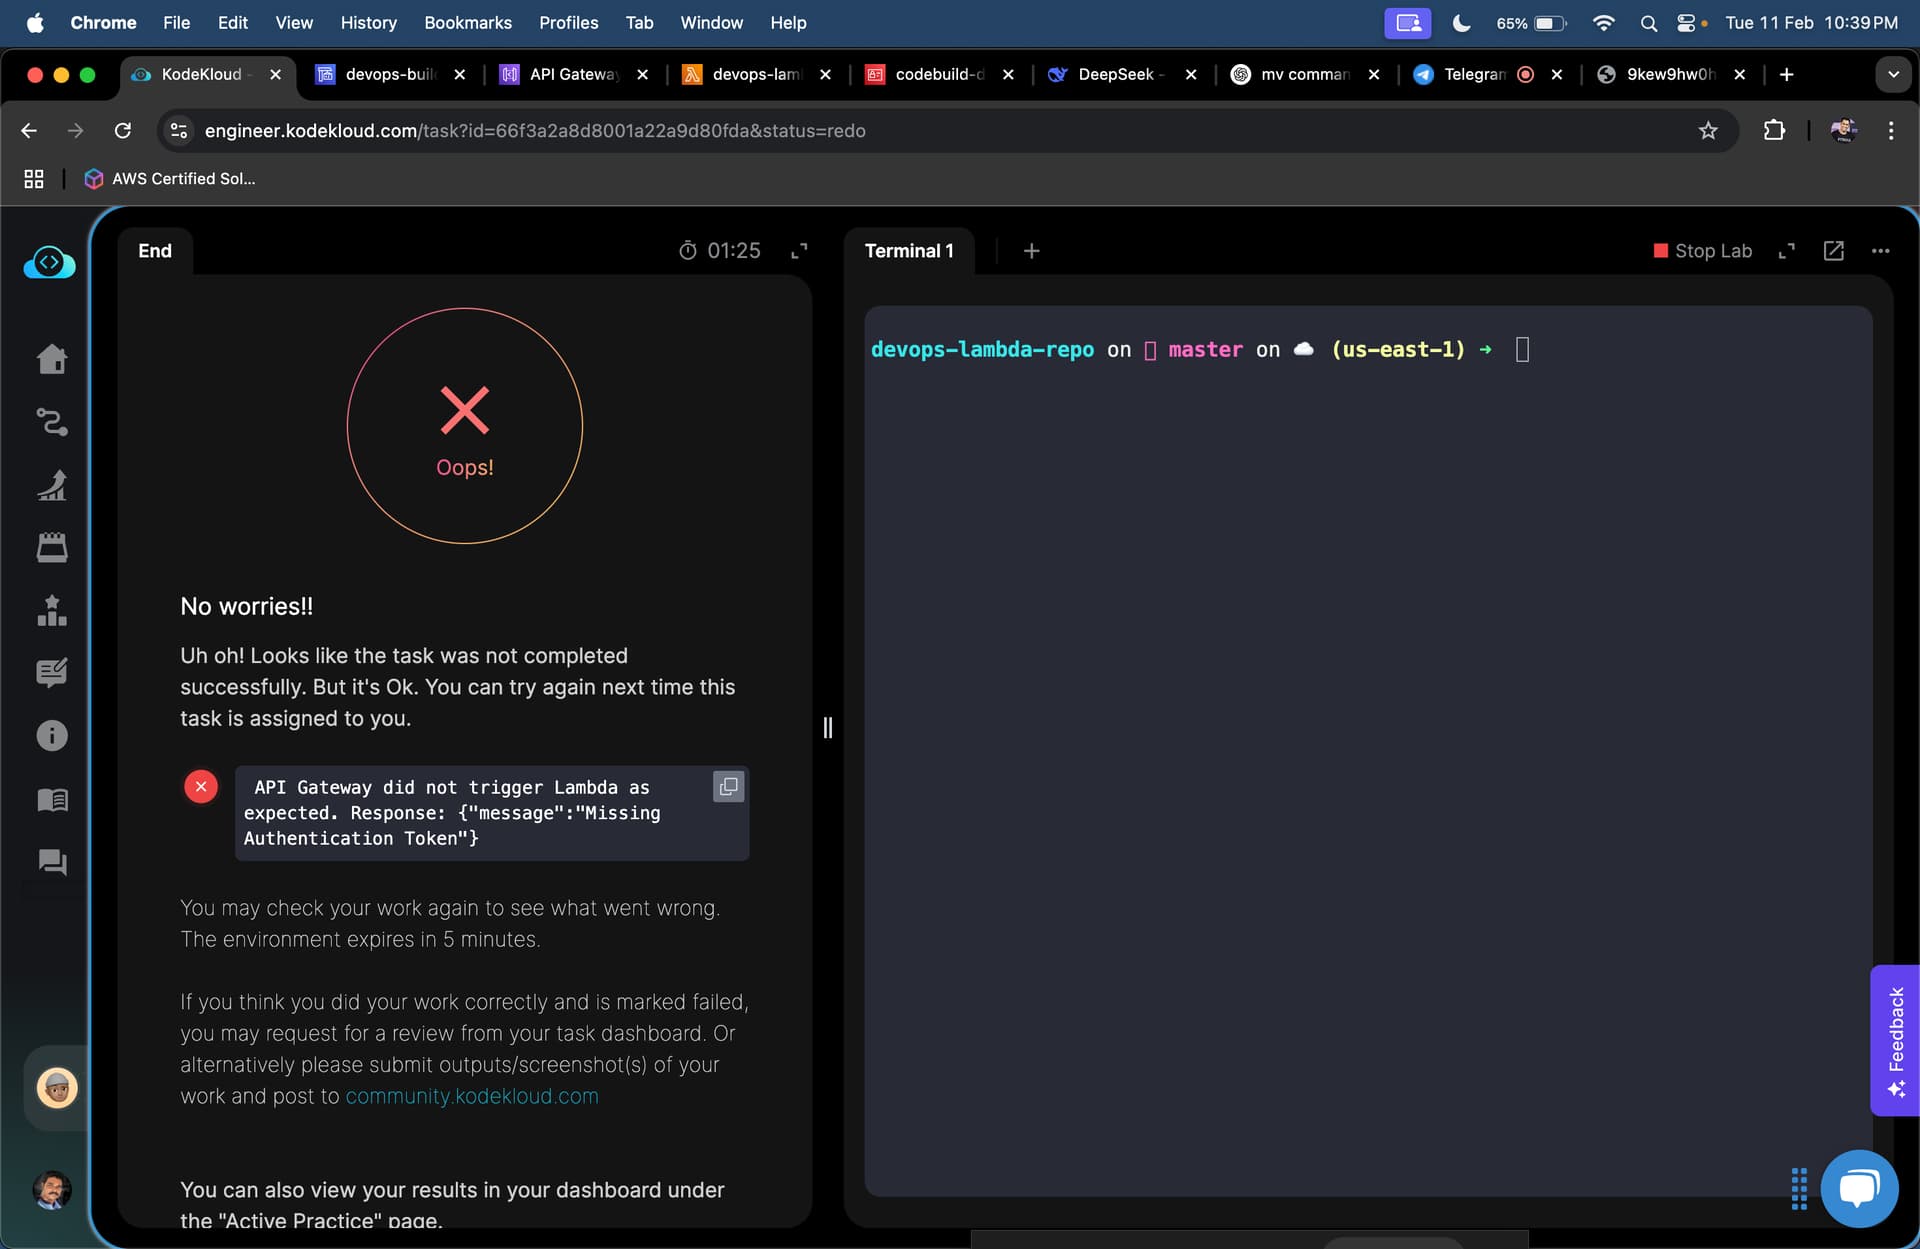Click the browser address bar URL

pyautogui.click(x=535, y=131)
